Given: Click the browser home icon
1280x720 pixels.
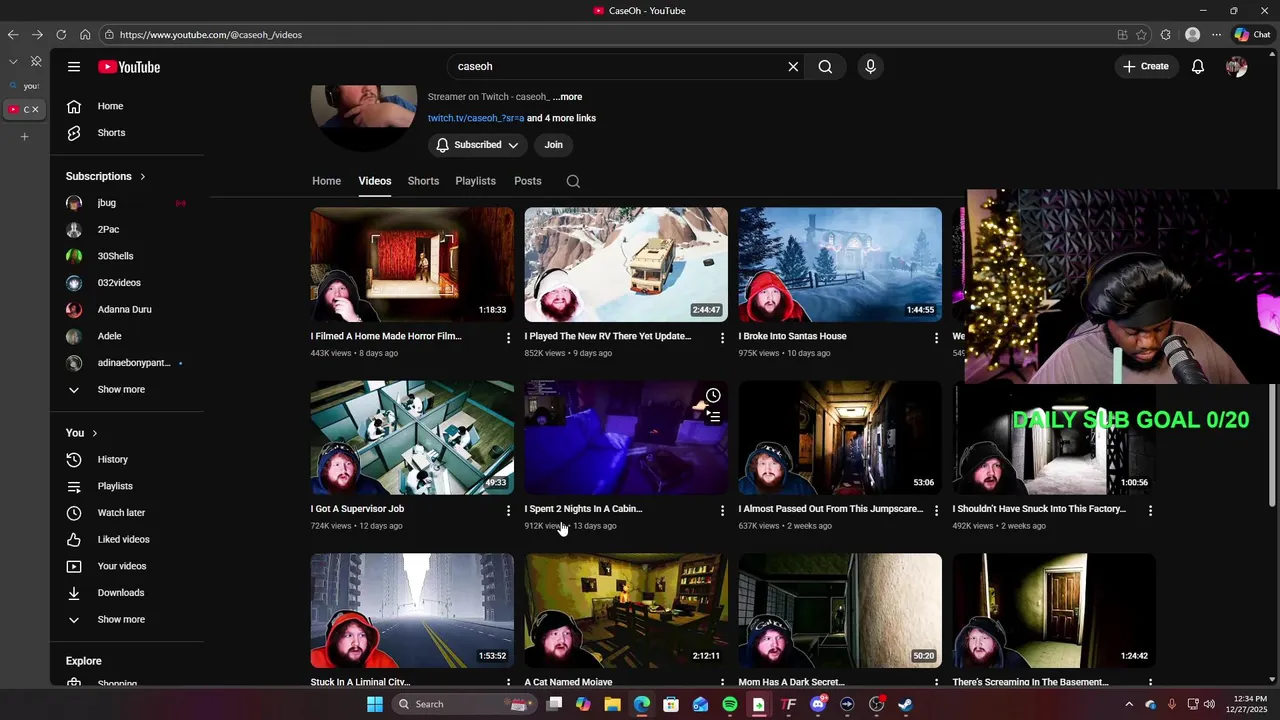Looking at the screenshot, I should tap(85, 35).
